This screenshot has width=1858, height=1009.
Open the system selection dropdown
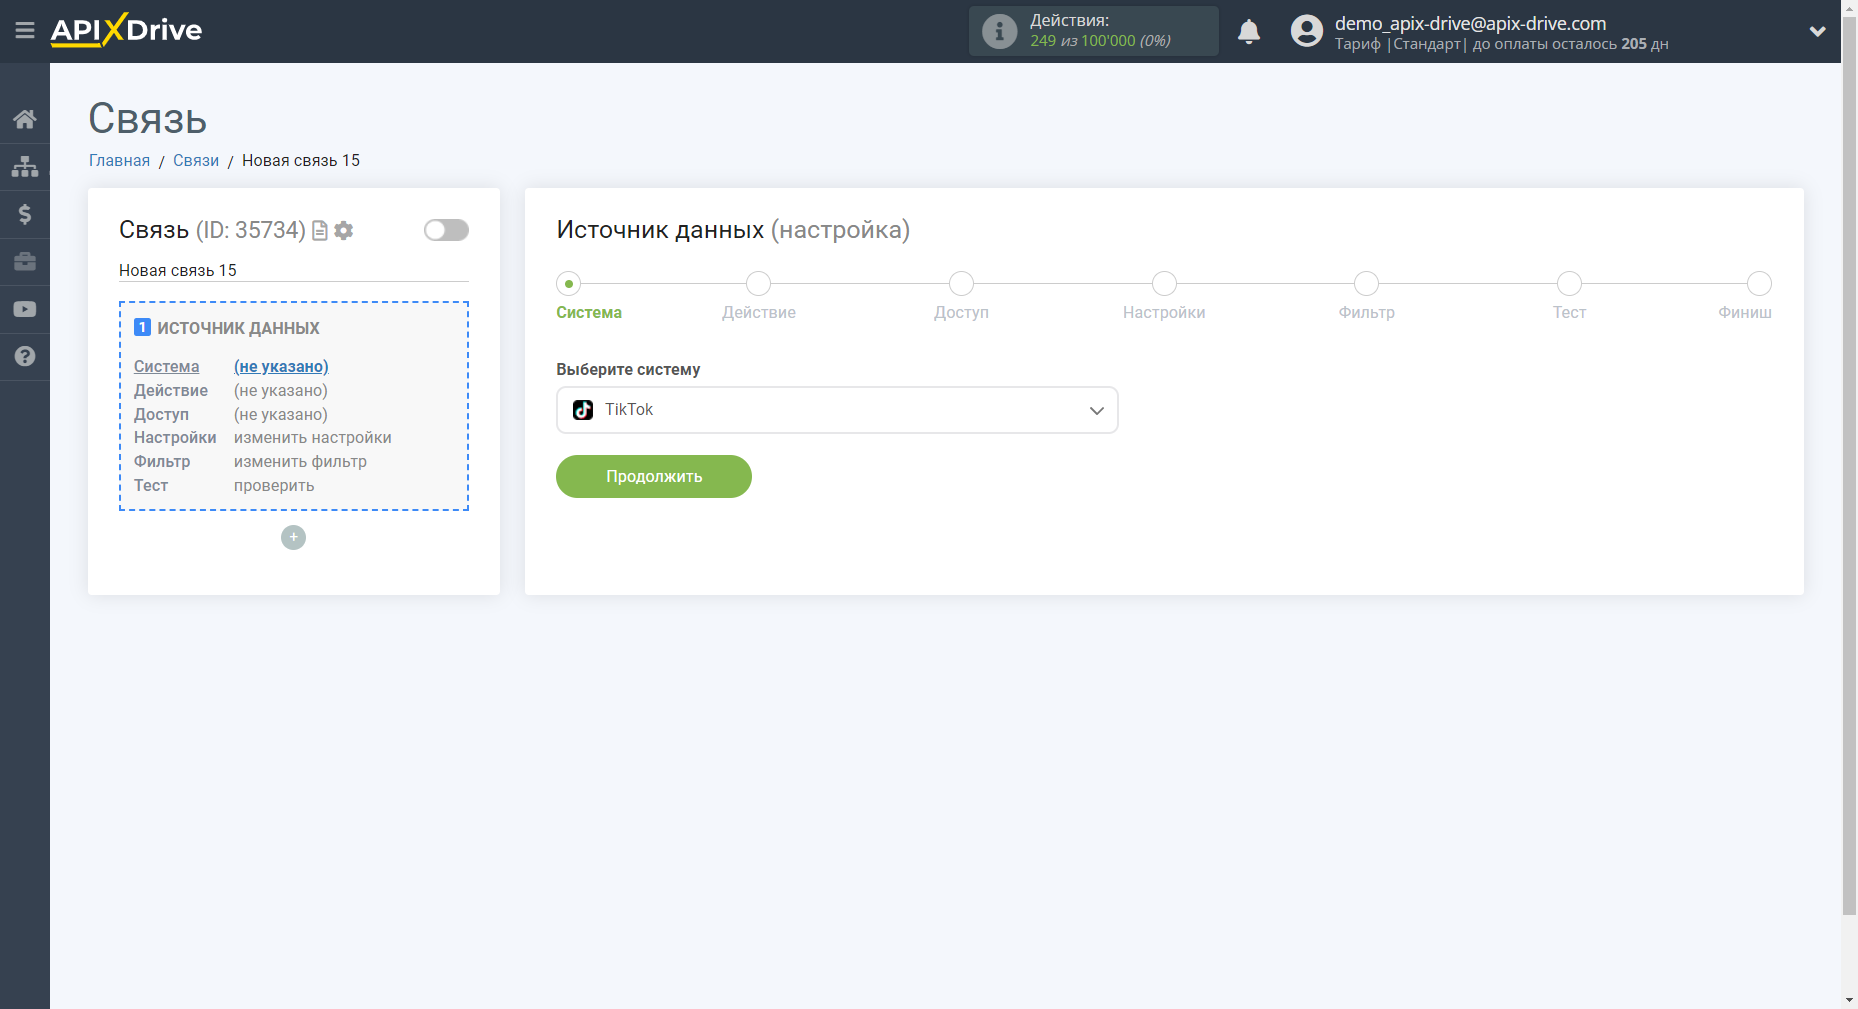(x=837, y=410)
